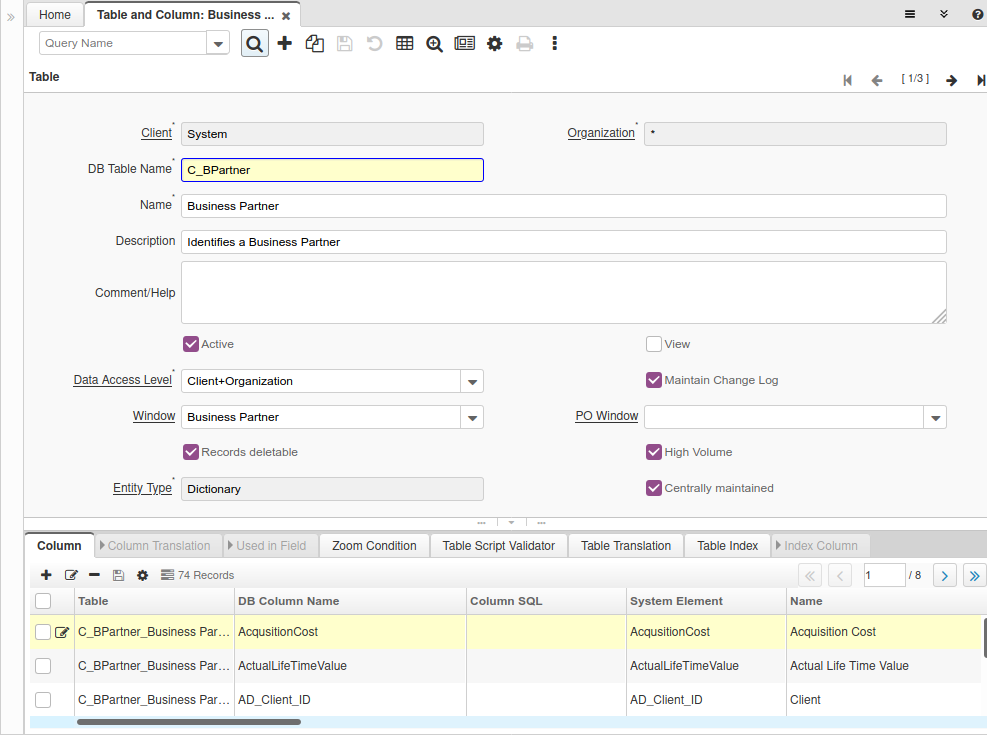987x735 pixels.
Task: Toggle the High Volume checkbox
Action: pyautogui.click(x=654, y=452)
